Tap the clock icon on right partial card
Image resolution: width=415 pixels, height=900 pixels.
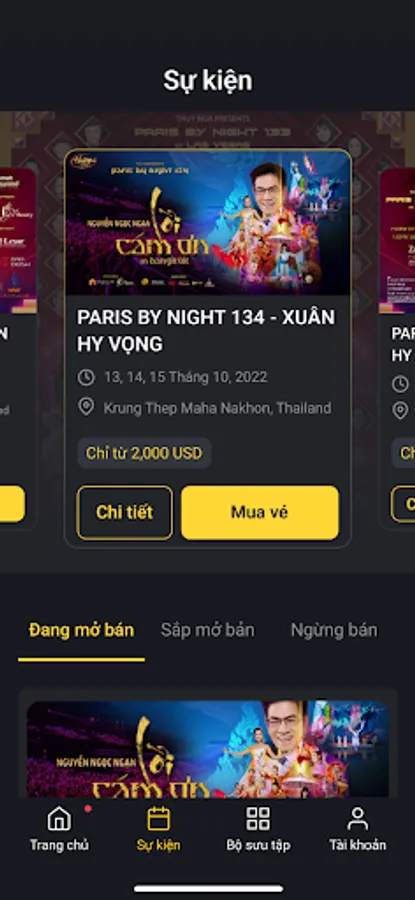coord(400,383)
